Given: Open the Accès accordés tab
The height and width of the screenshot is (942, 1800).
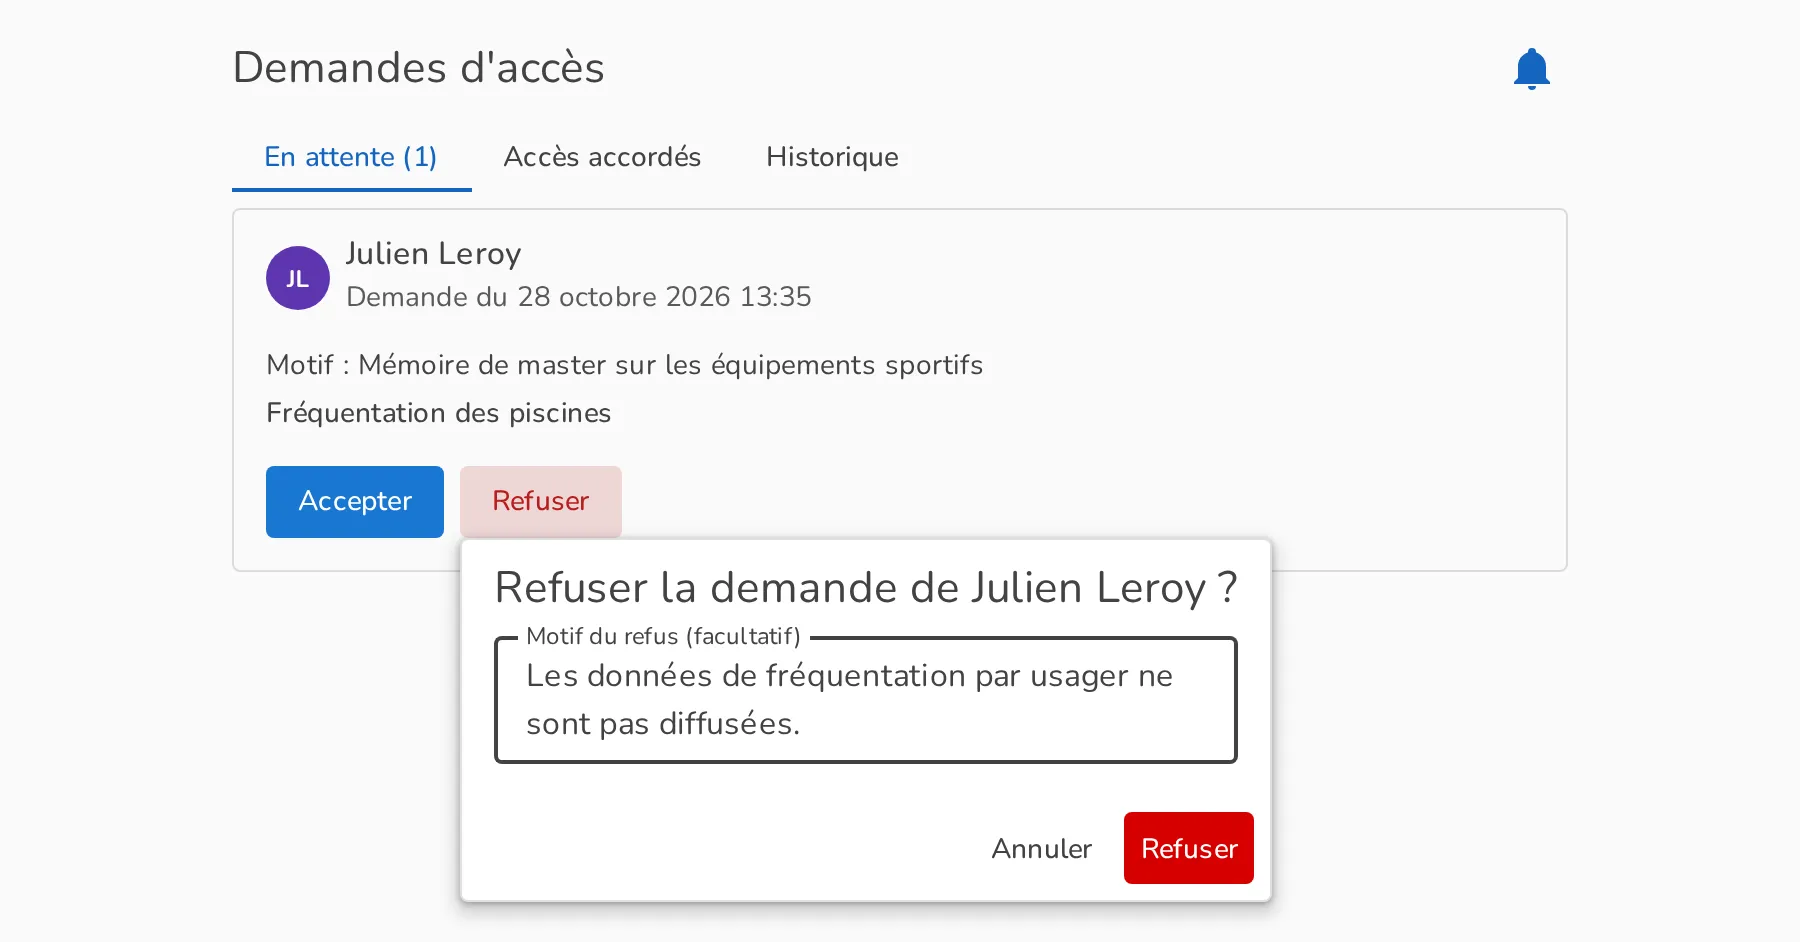Looking at the screenshot, I should [602, 157].
